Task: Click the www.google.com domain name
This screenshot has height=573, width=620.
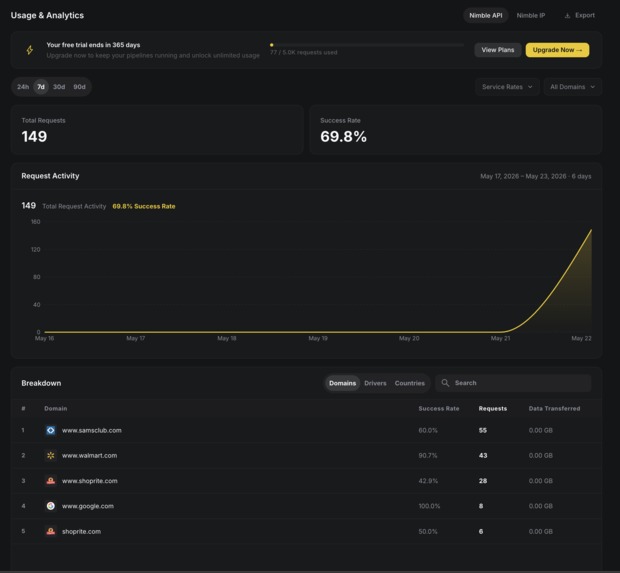Action: pos(88,506)
